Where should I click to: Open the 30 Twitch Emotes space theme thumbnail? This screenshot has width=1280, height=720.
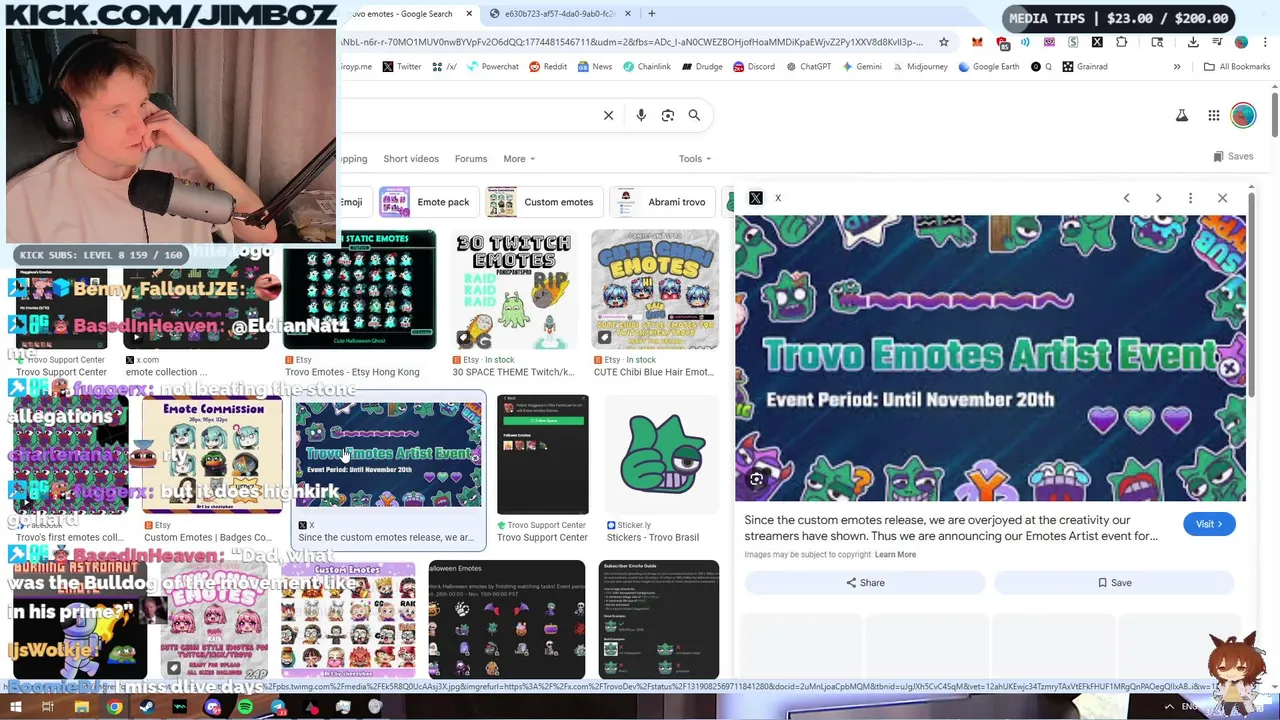pyautogui.click(x=512, y=290)
